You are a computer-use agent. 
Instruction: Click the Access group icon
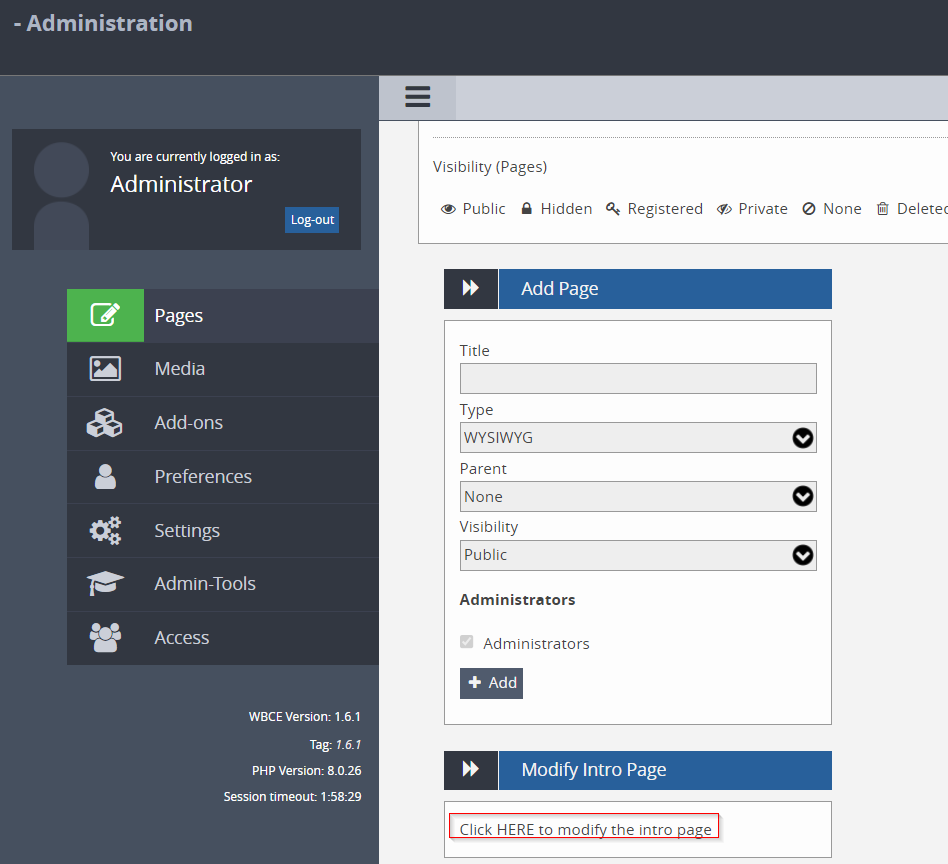[x=105, y=637]
